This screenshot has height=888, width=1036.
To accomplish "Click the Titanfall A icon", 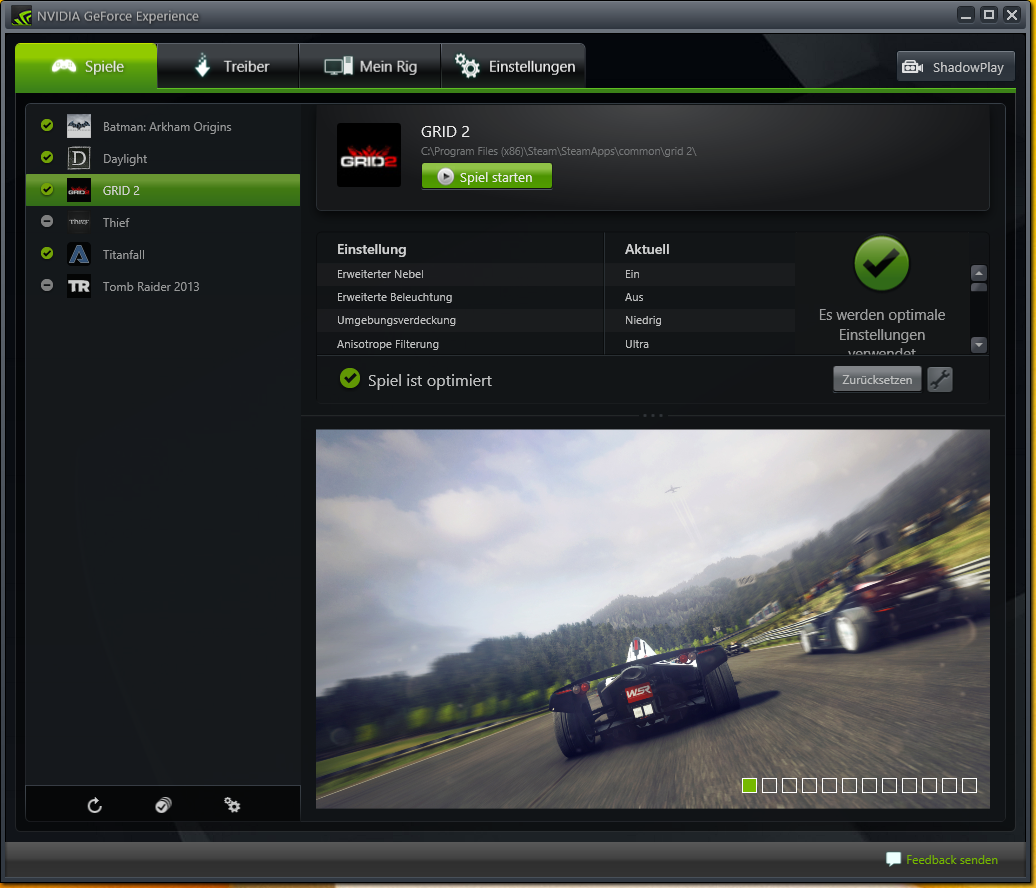I will click(79, 254).
